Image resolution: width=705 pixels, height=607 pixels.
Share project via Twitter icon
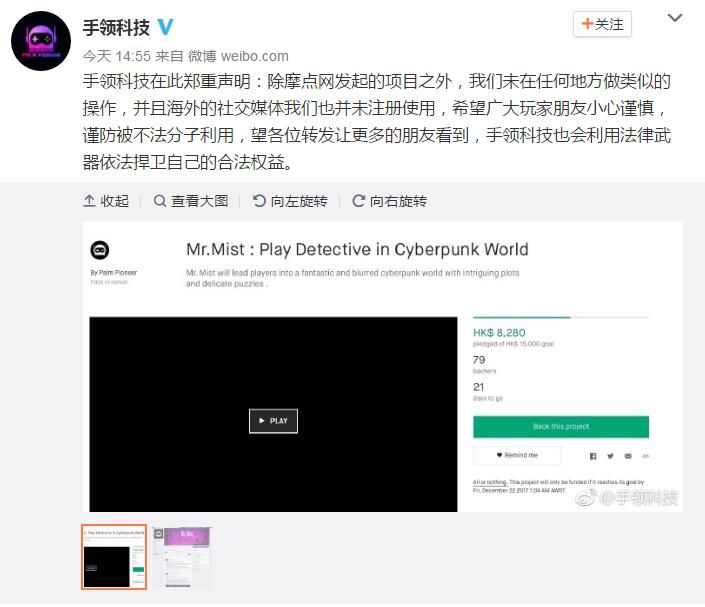(610, 456)
